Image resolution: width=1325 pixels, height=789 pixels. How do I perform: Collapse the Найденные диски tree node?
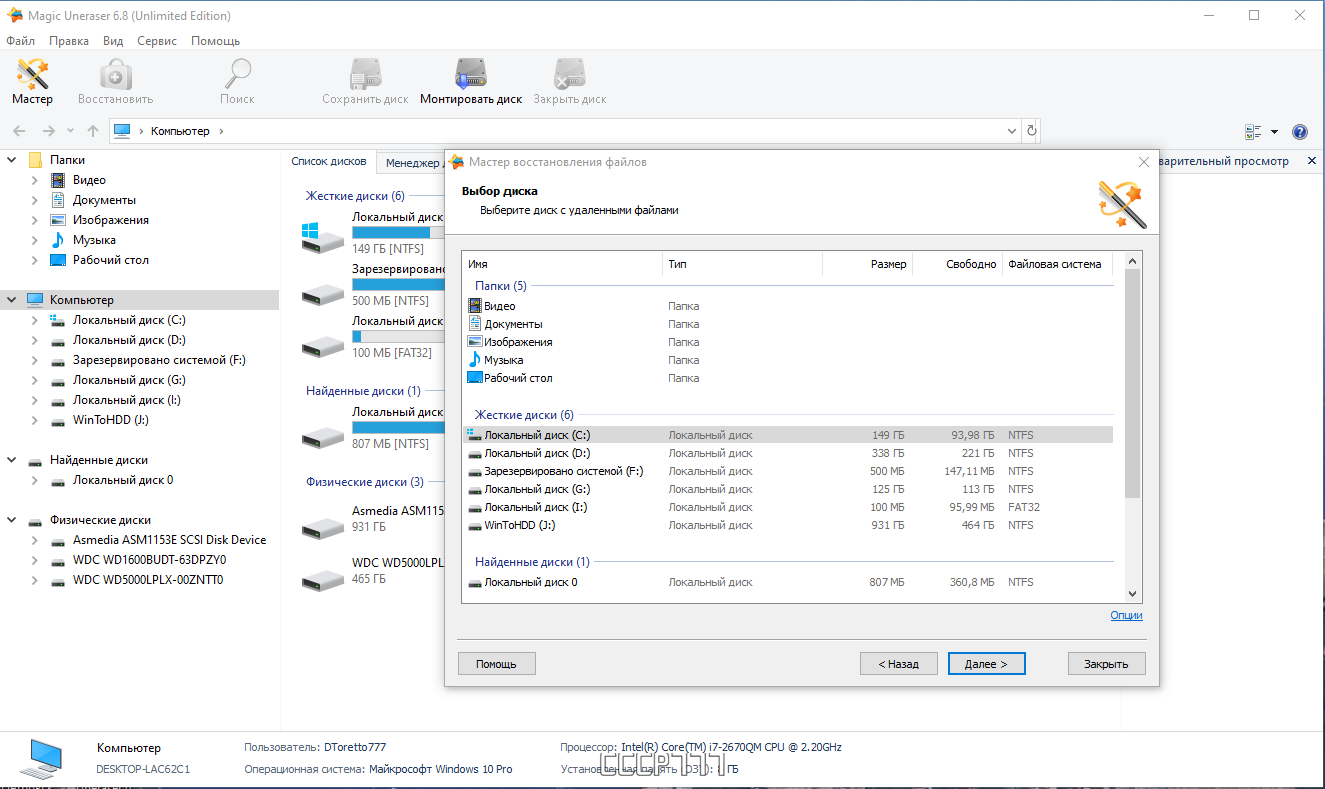[12, 460]
